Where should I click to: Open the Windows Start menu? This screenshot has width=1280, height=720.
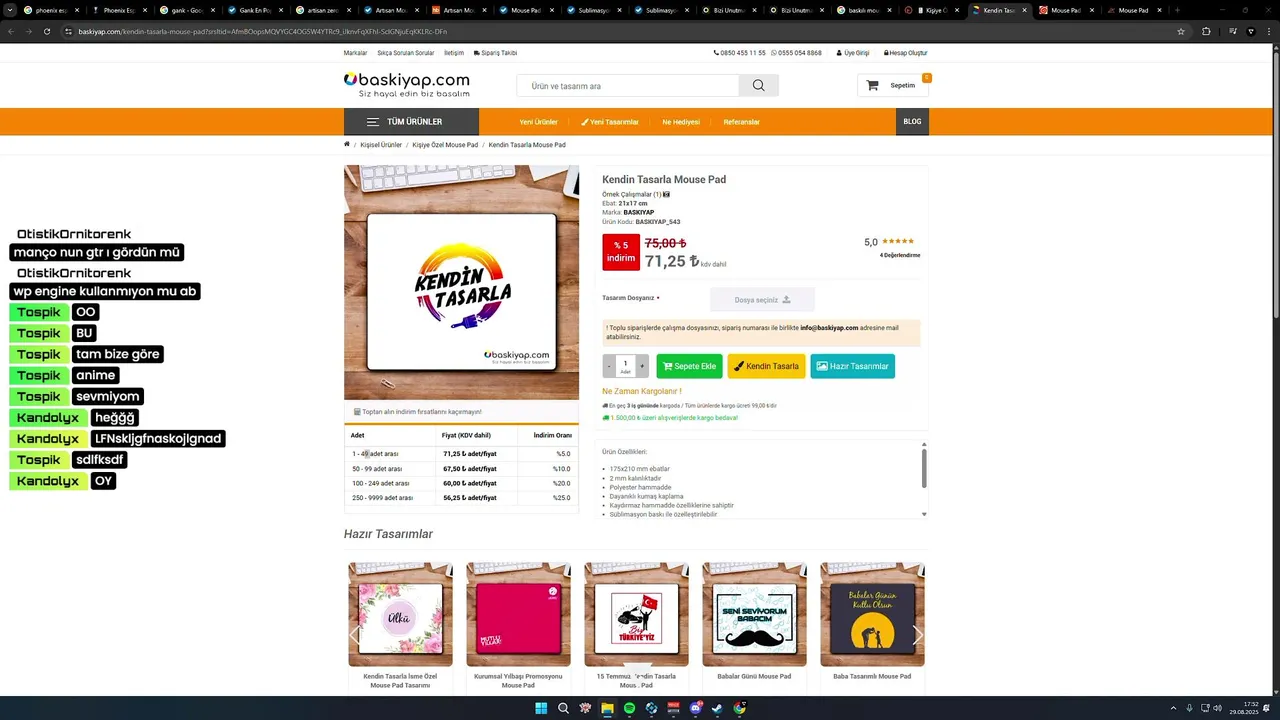tap(541, 708)
